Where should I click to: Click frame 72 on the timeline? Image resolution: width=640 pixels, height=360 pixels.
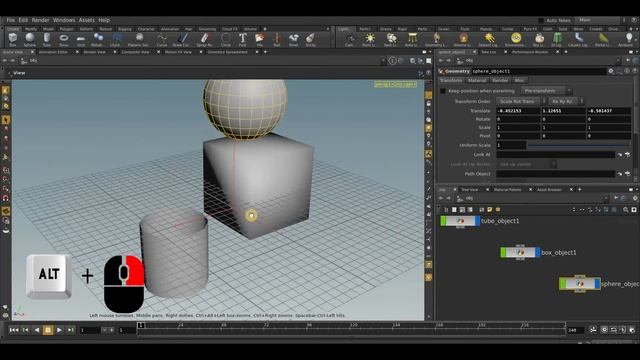pos(267,325)
